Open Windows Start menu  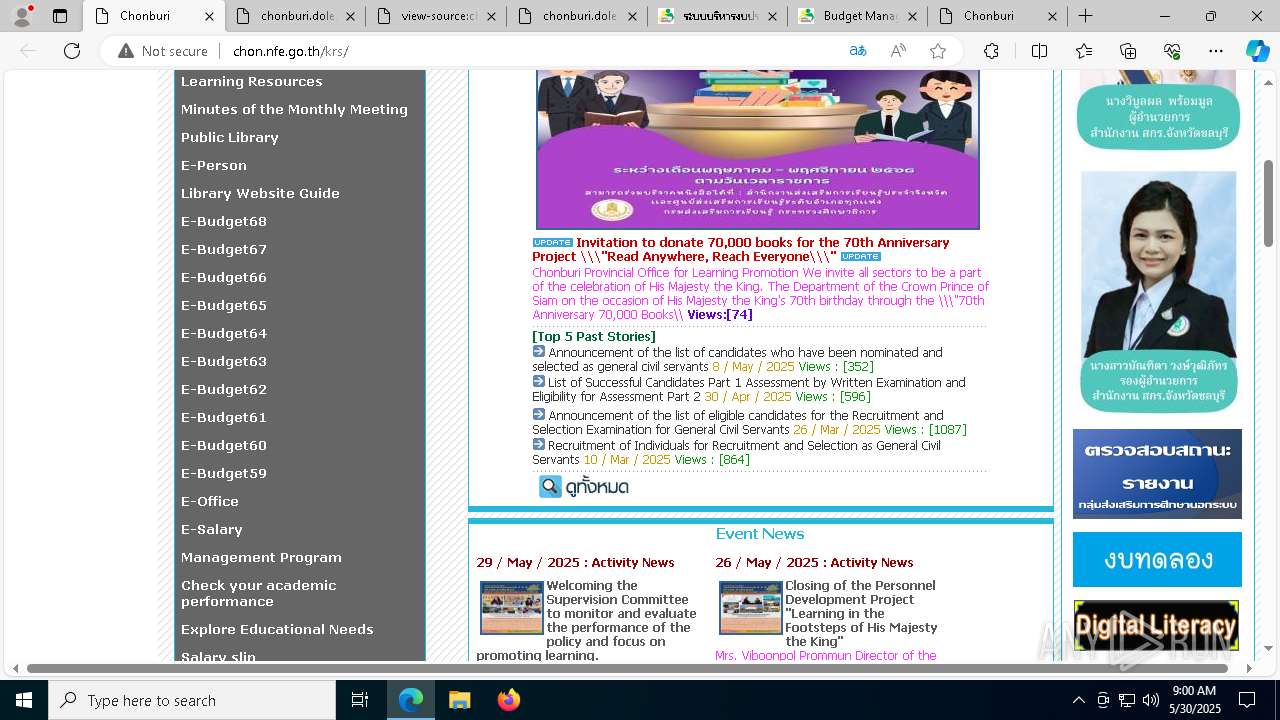24,700
